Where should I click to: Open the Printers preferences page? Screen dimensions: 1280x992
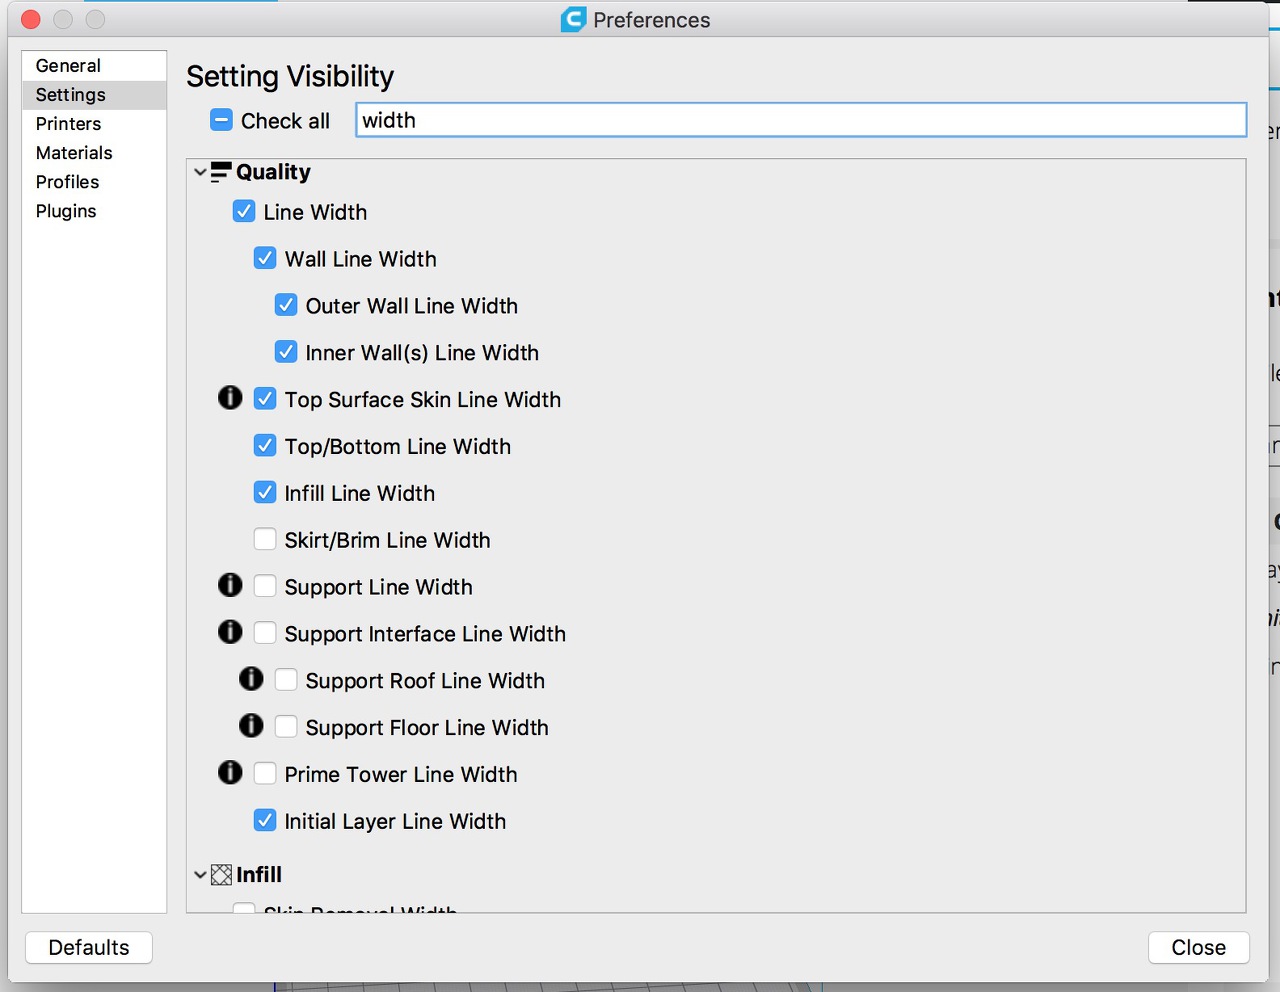click(68, 124)
